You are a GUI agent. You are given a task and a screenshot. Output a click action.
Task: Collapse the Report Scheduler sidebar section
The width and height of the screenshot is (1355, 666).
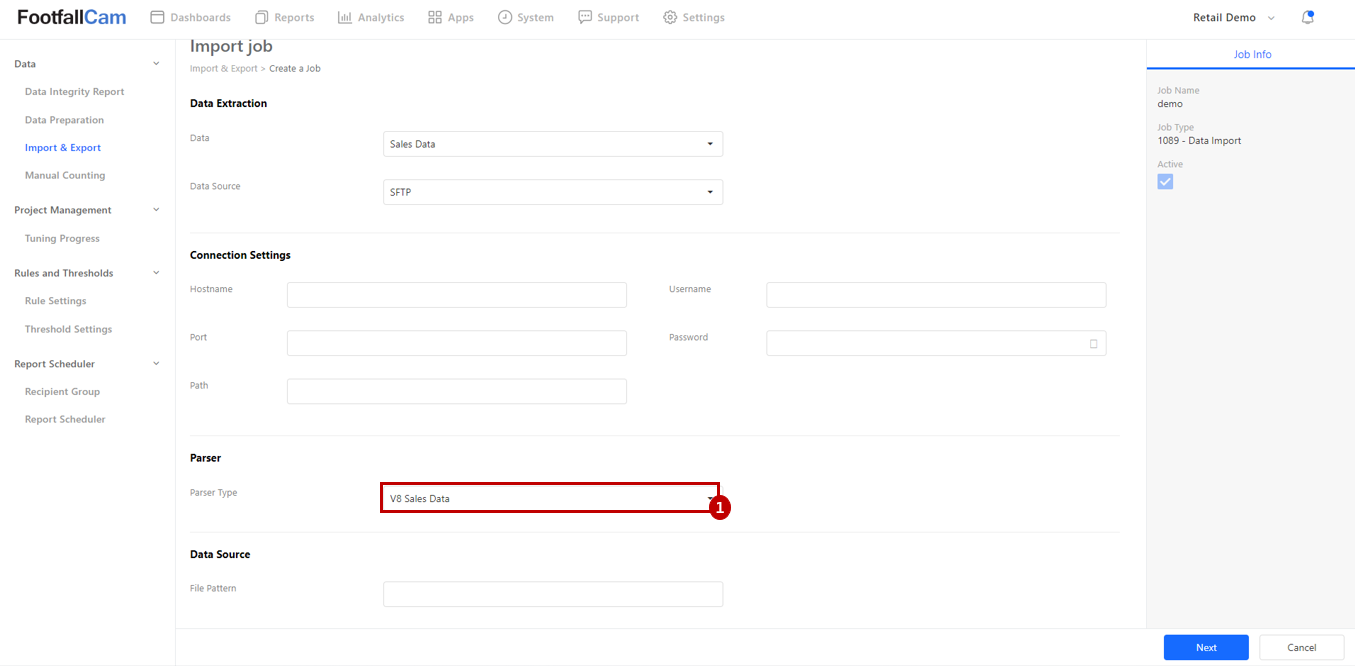(155, 364)
